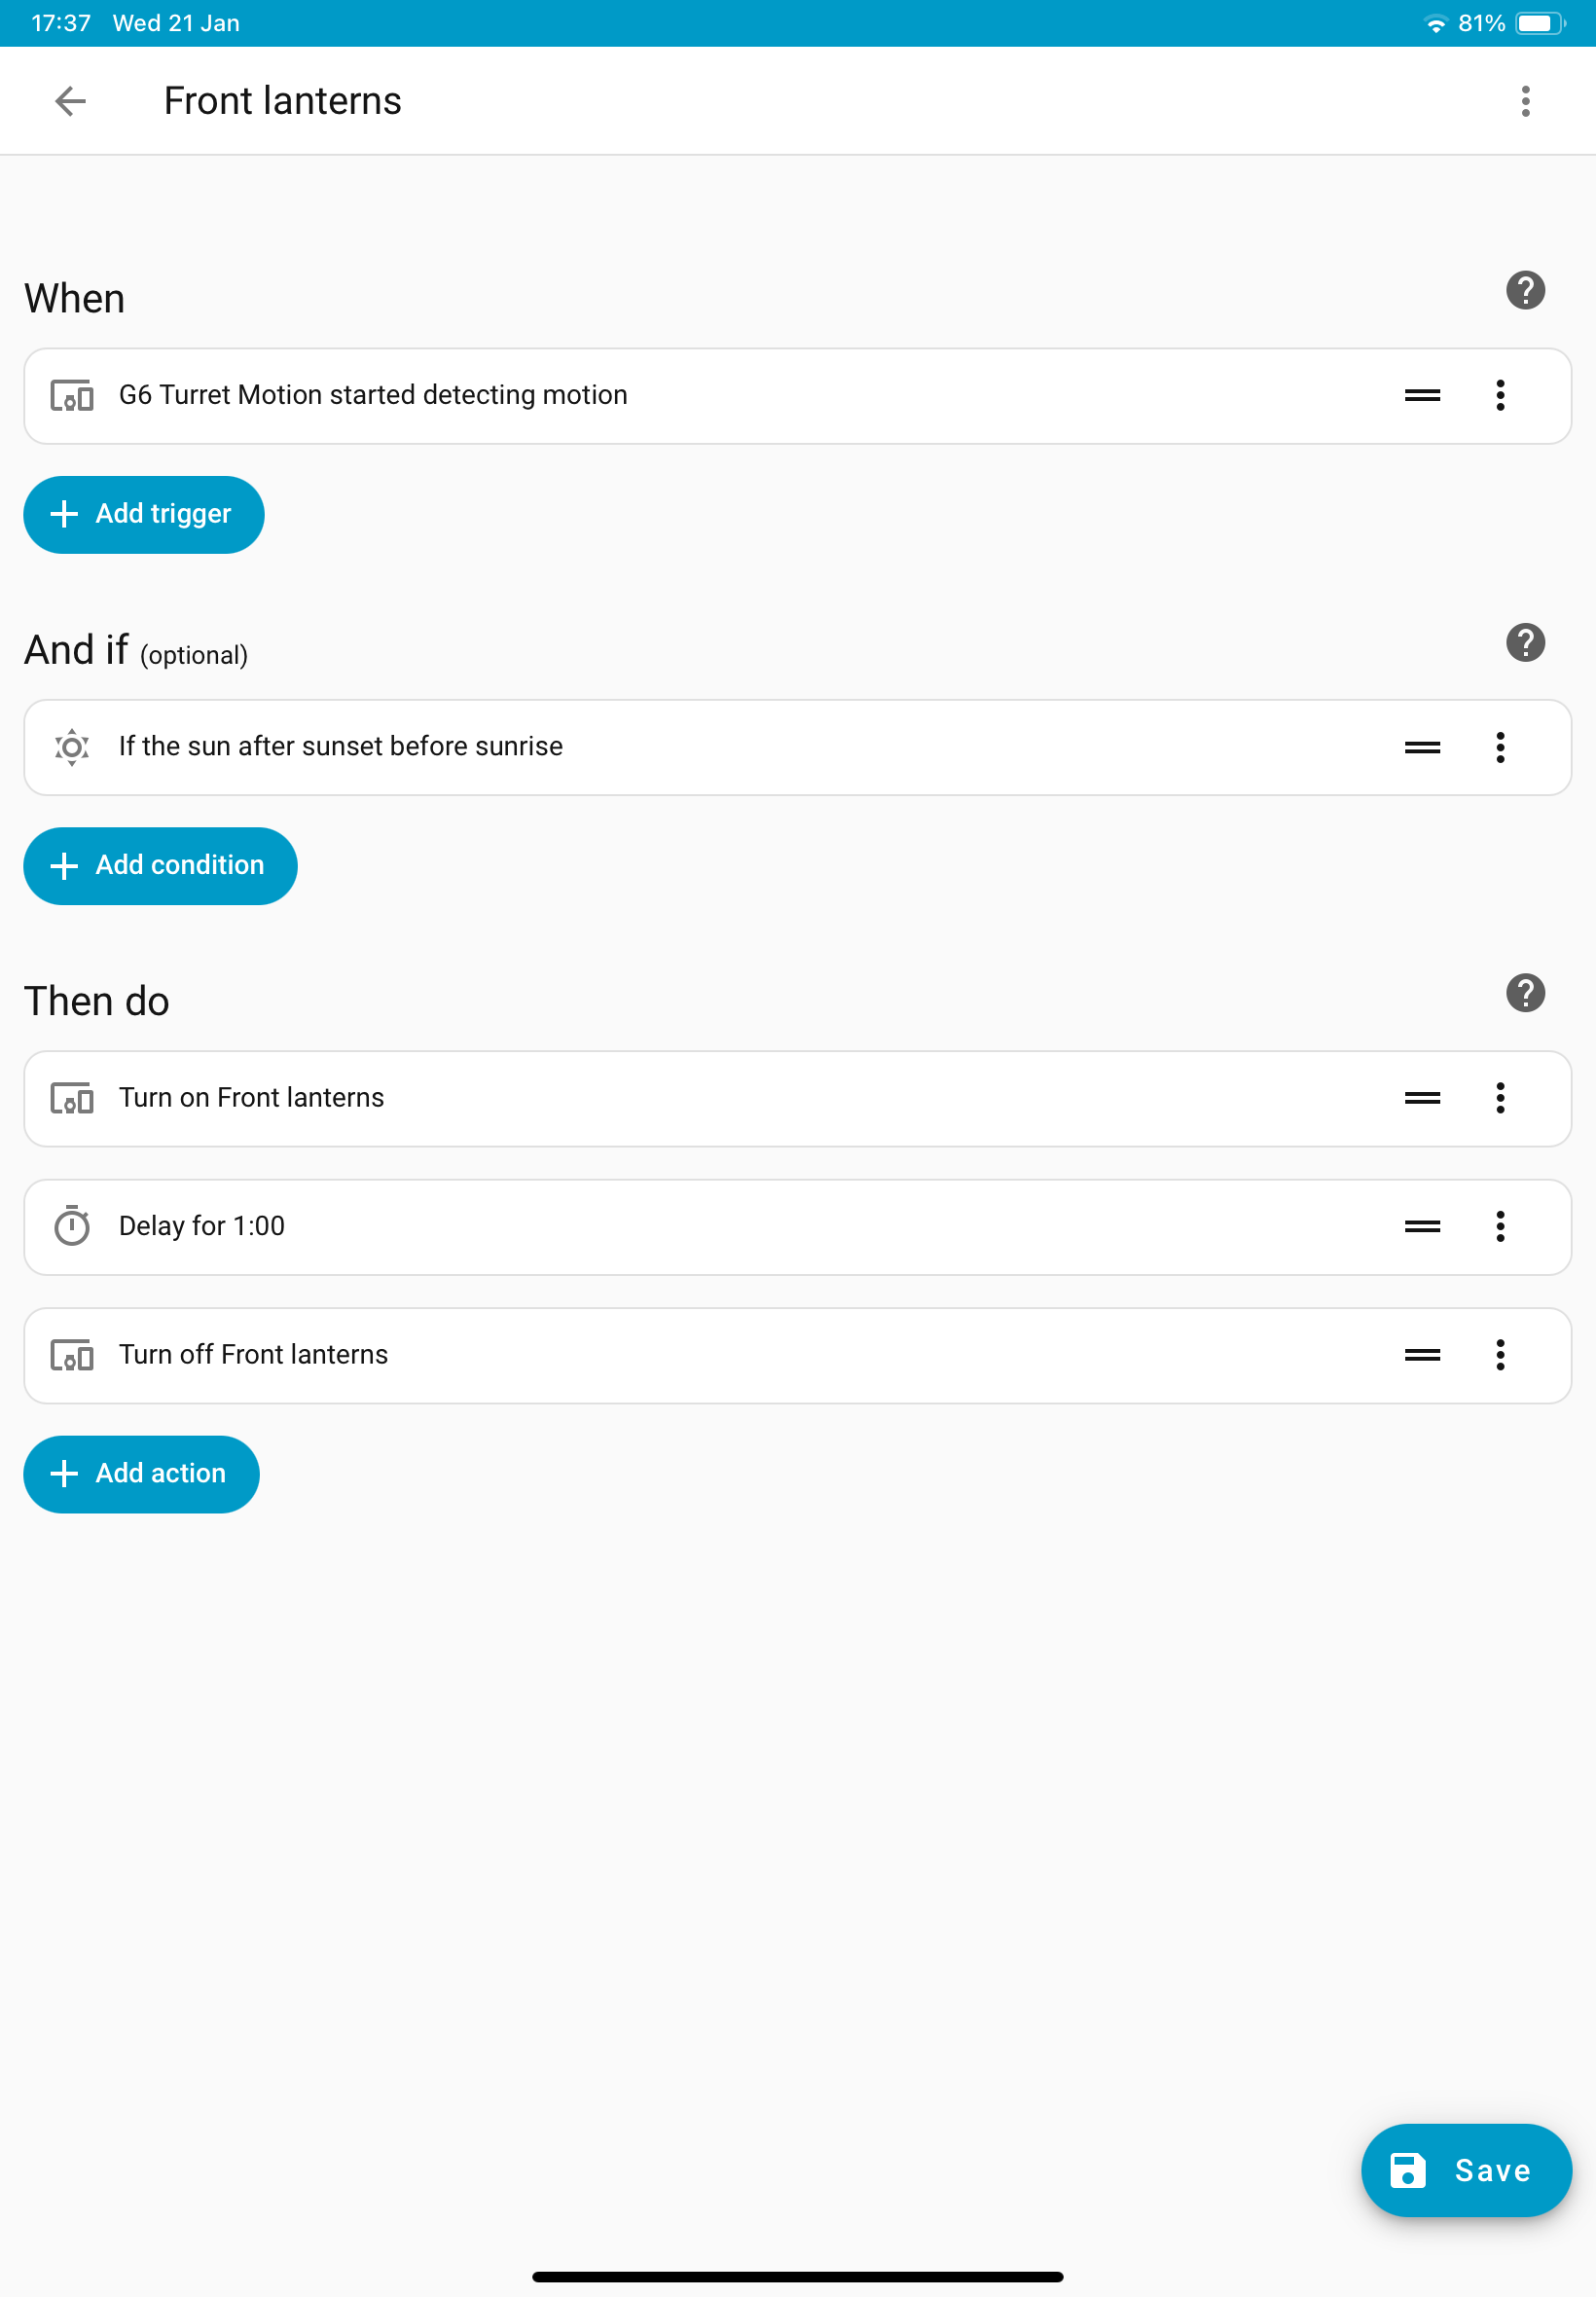Viewport: 1596px width, 2297px height.
Task: Open the automation overflow menu in header
Action: click(1525, 101)
